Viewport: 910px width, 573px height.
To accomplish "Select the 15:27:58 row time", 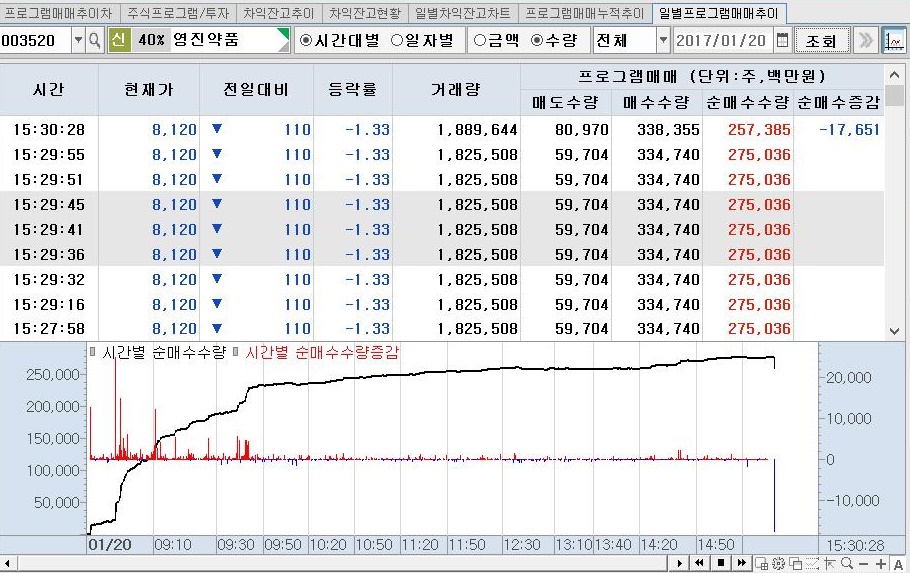I will click(49, 329).
